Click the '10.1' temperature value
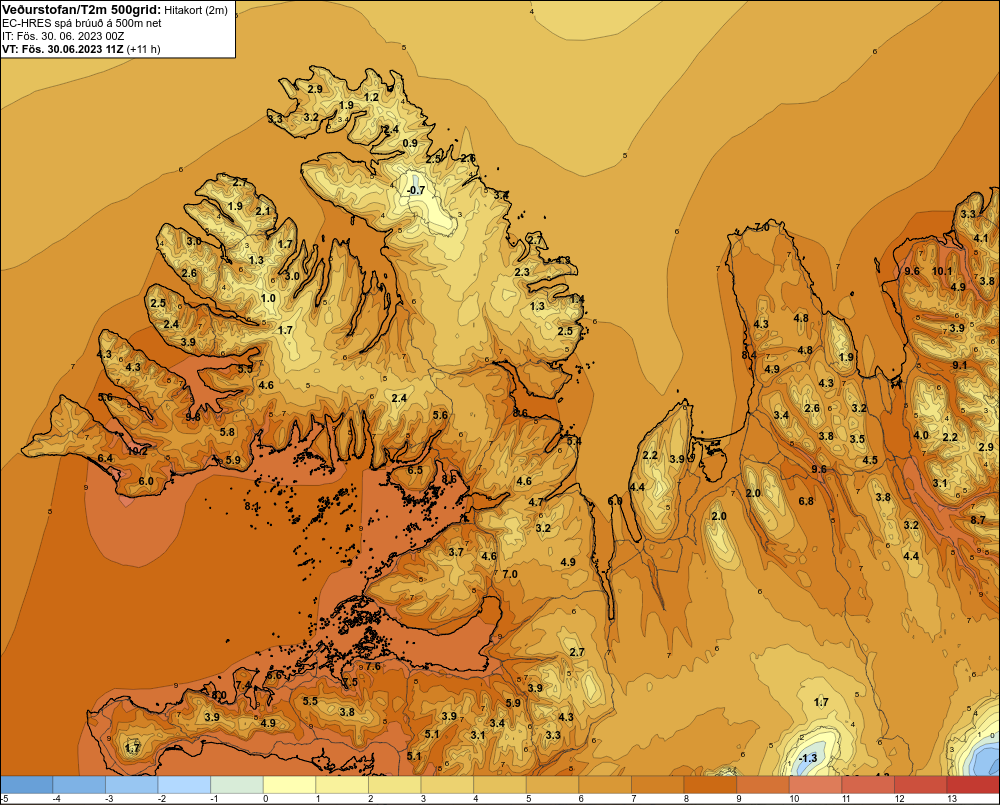Viewport: 1000px width, 805px height. pos(942,271)
